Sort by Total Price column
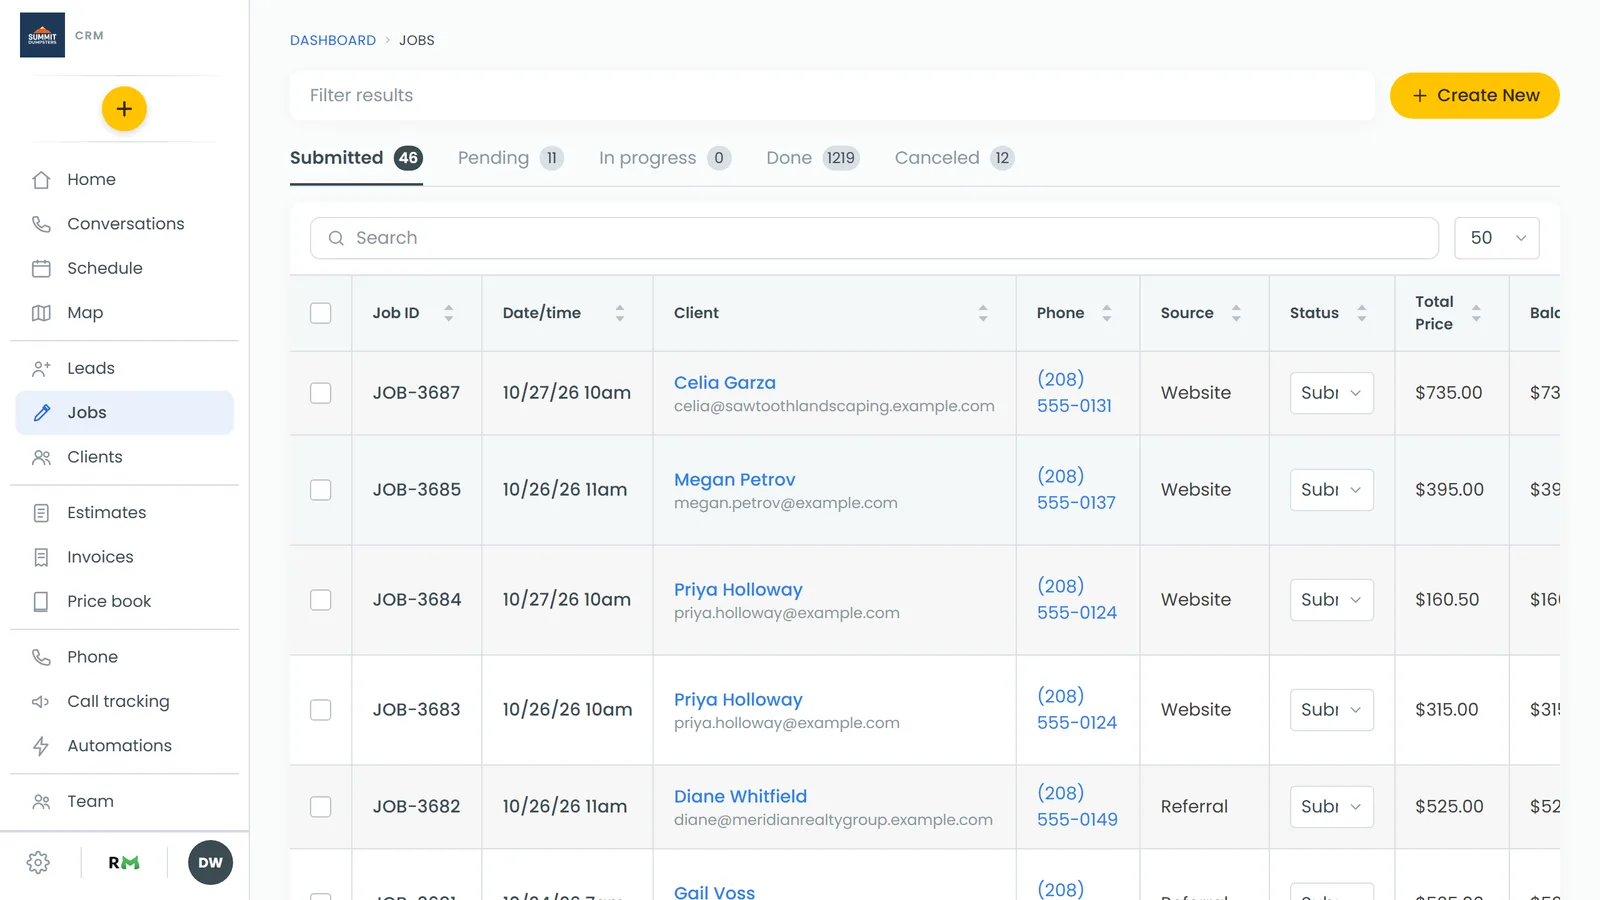 pyautogui.click(x=1476, y=313)
